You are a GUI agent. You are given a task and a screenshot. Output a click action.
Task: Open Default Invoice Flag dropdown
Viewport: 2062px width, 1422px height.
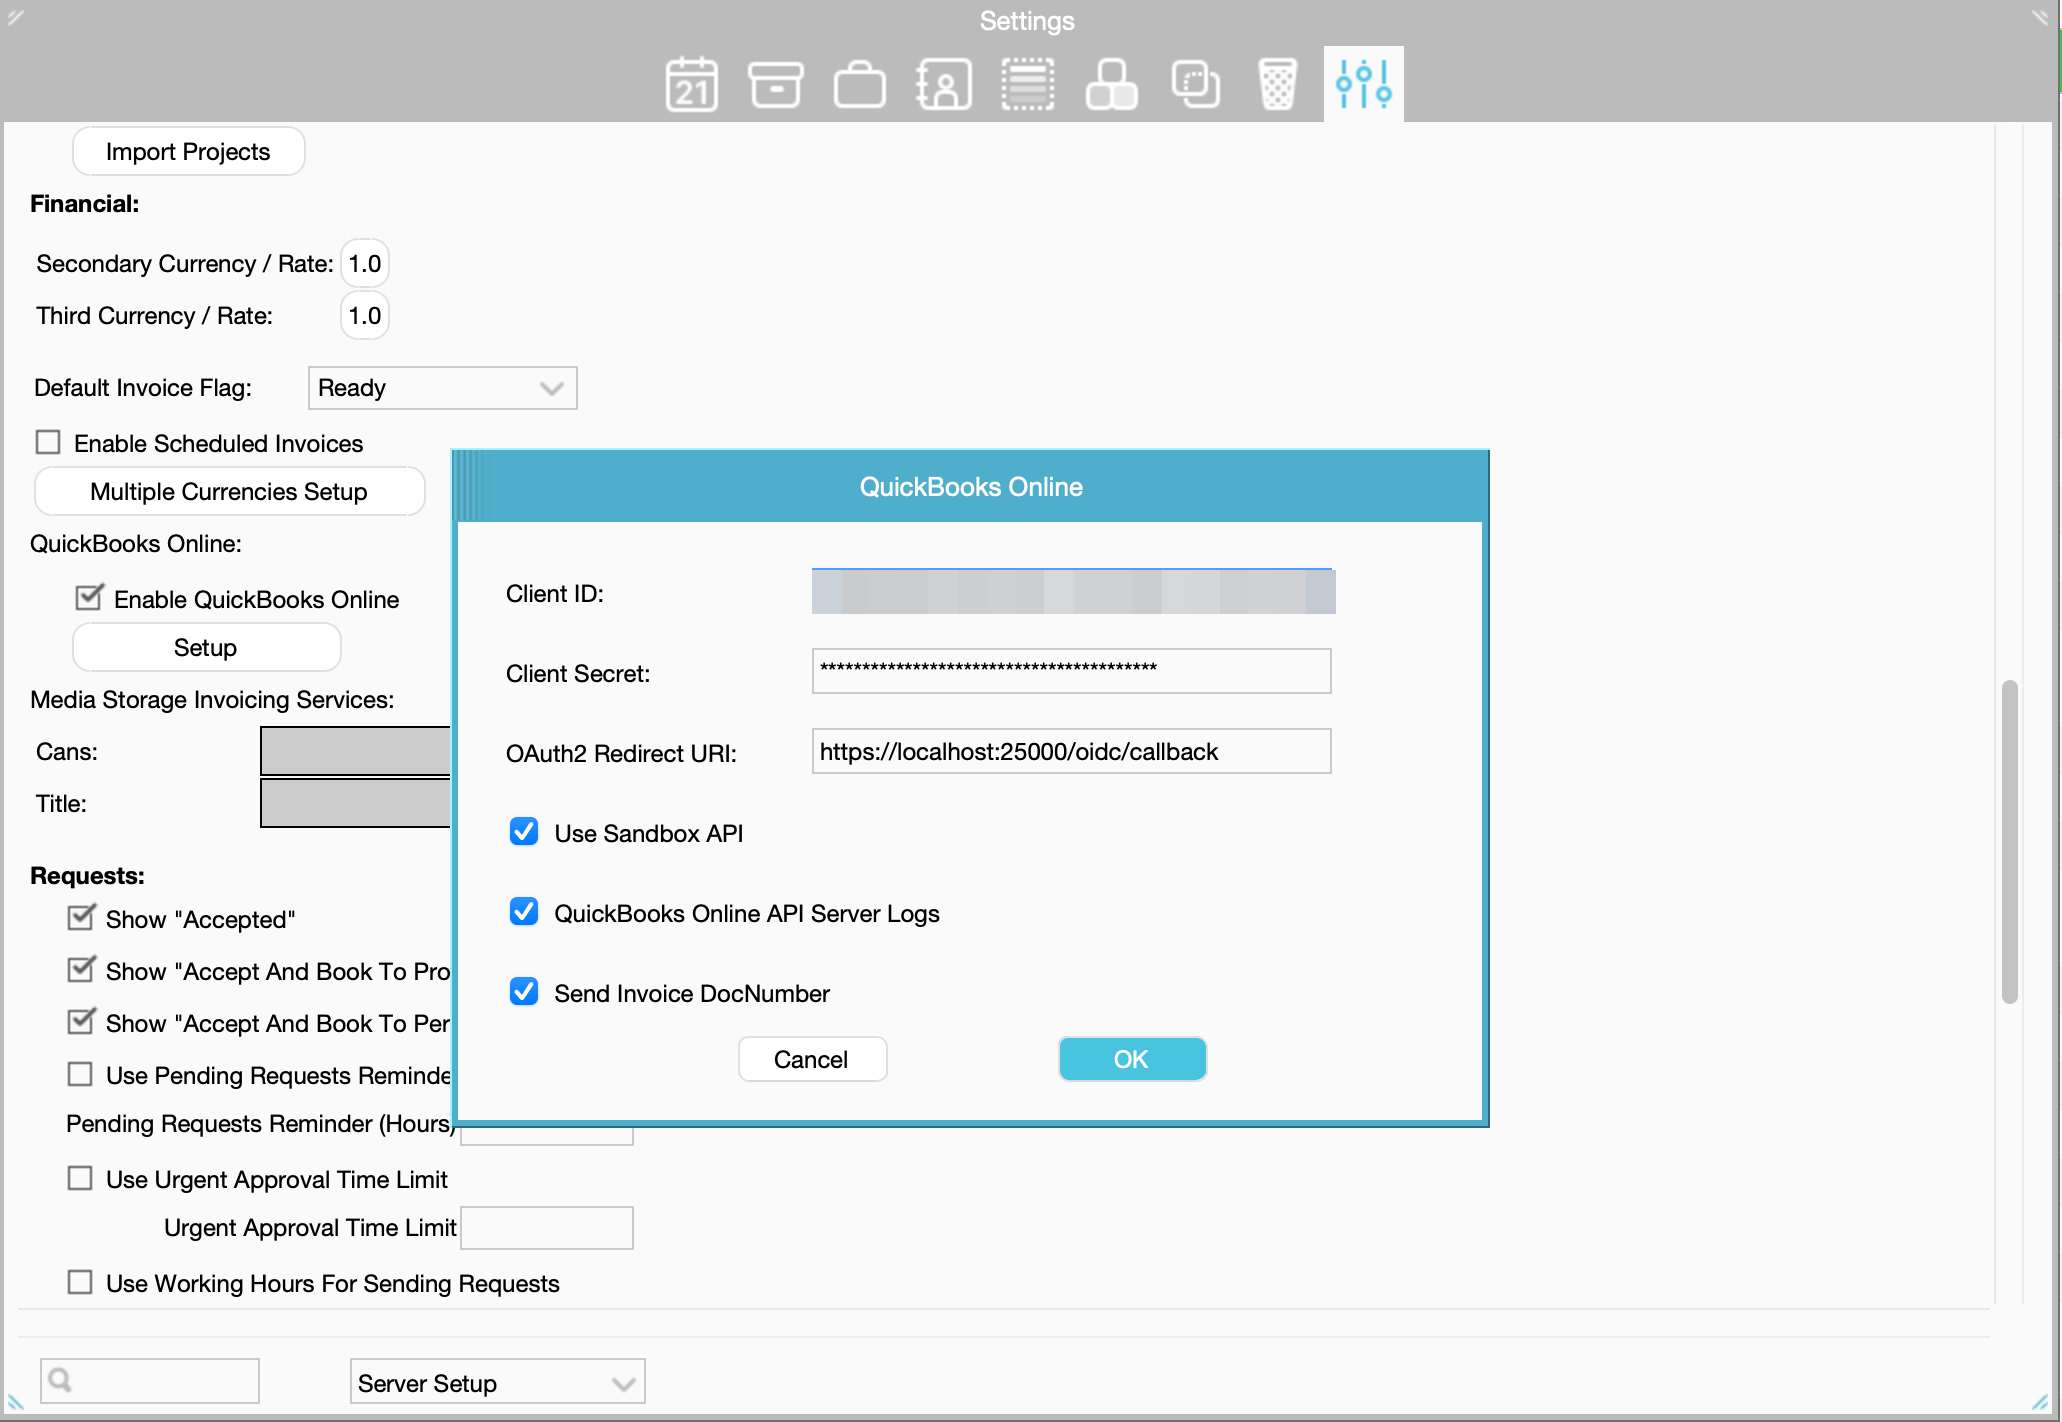pos(442,388)
